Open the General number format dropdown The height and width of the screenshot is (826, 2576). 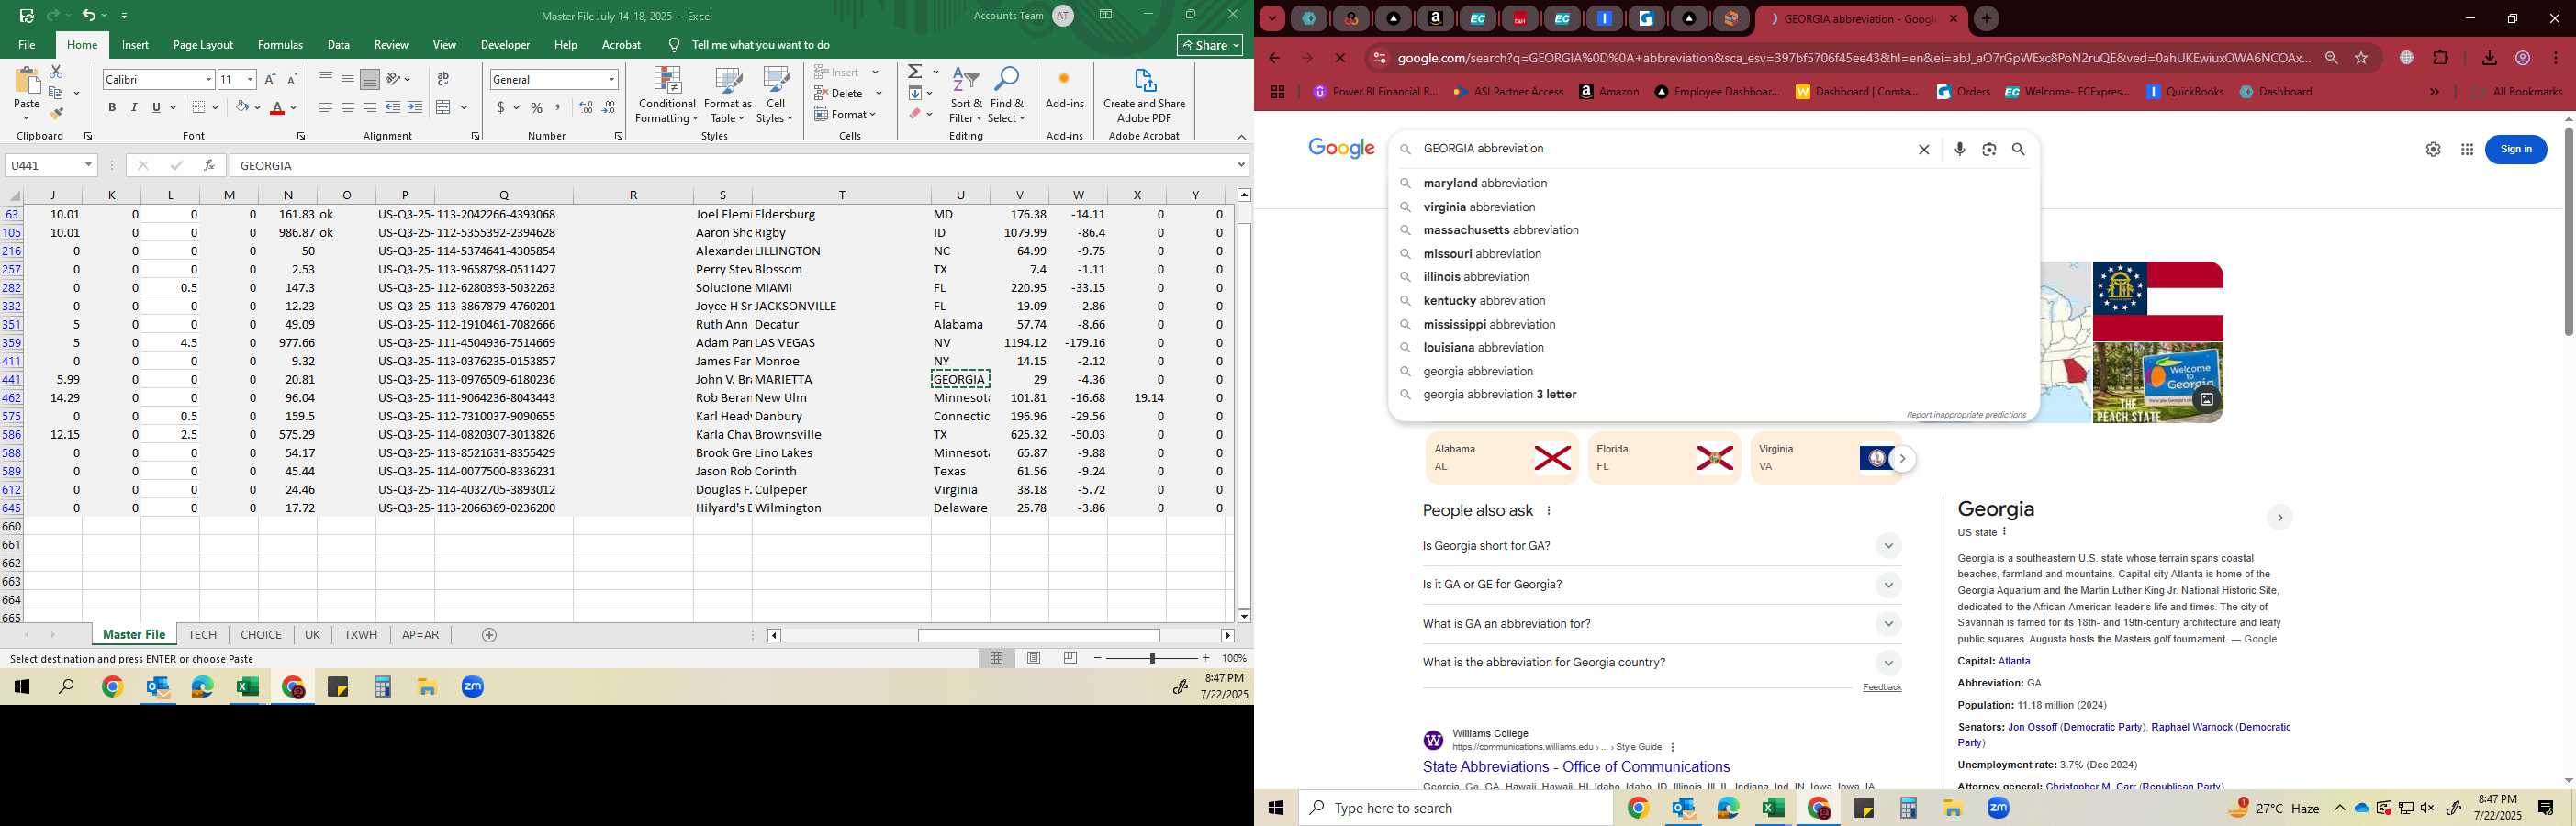[x=611, y=79]
